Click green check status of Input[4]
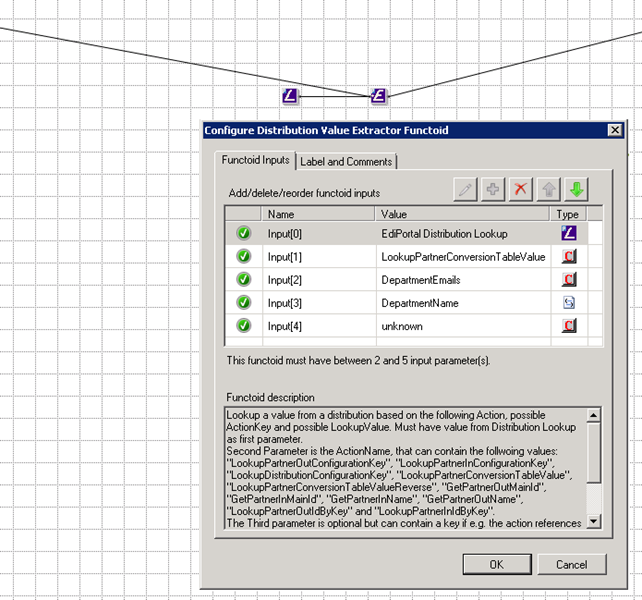Screen dimensions: 642x600 243,325
